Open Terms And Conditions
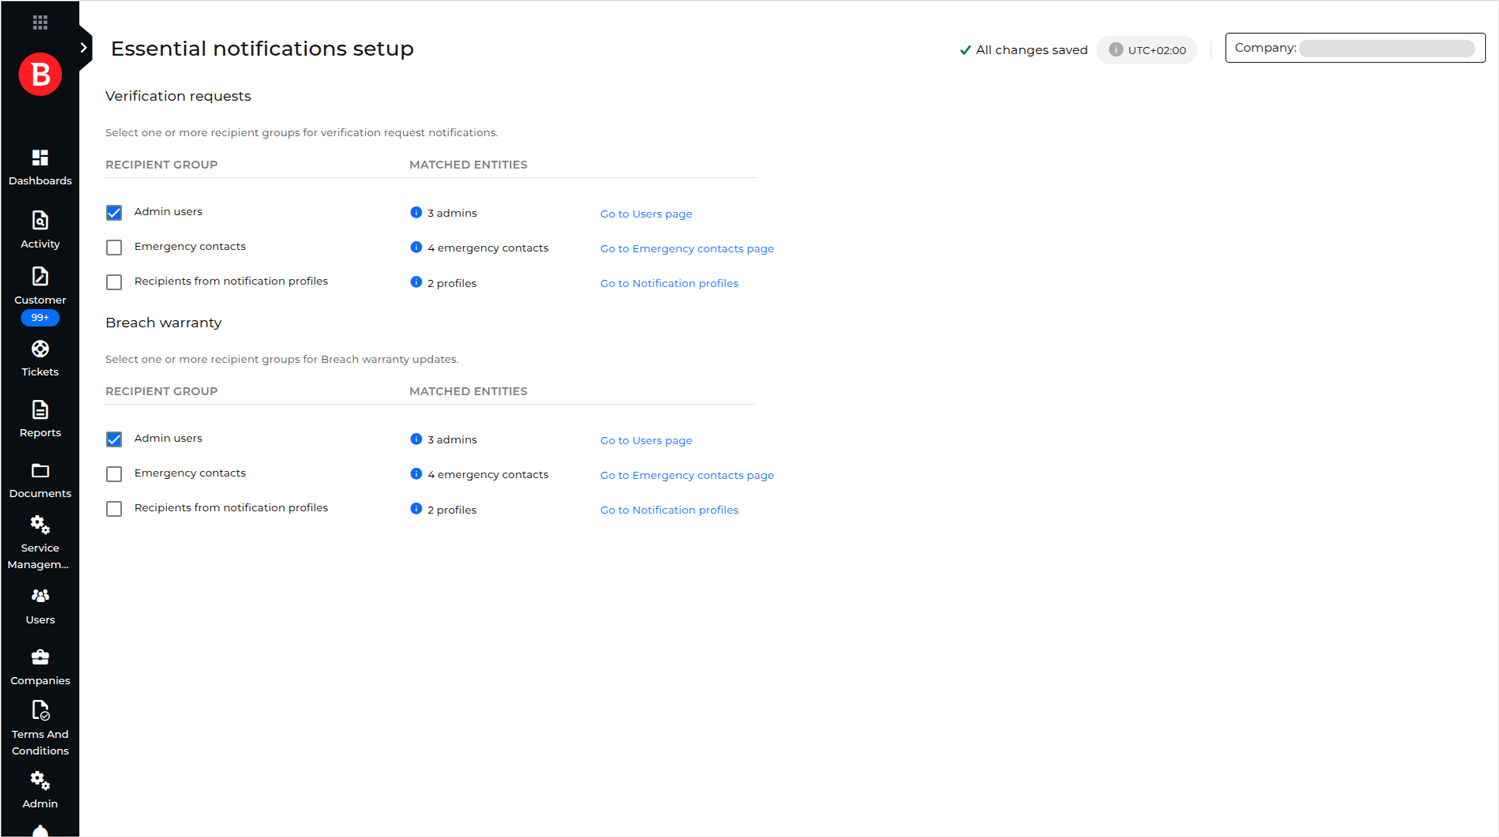Image resolution: width=1499 pixels, height=837 pixels. pos(40,726)
